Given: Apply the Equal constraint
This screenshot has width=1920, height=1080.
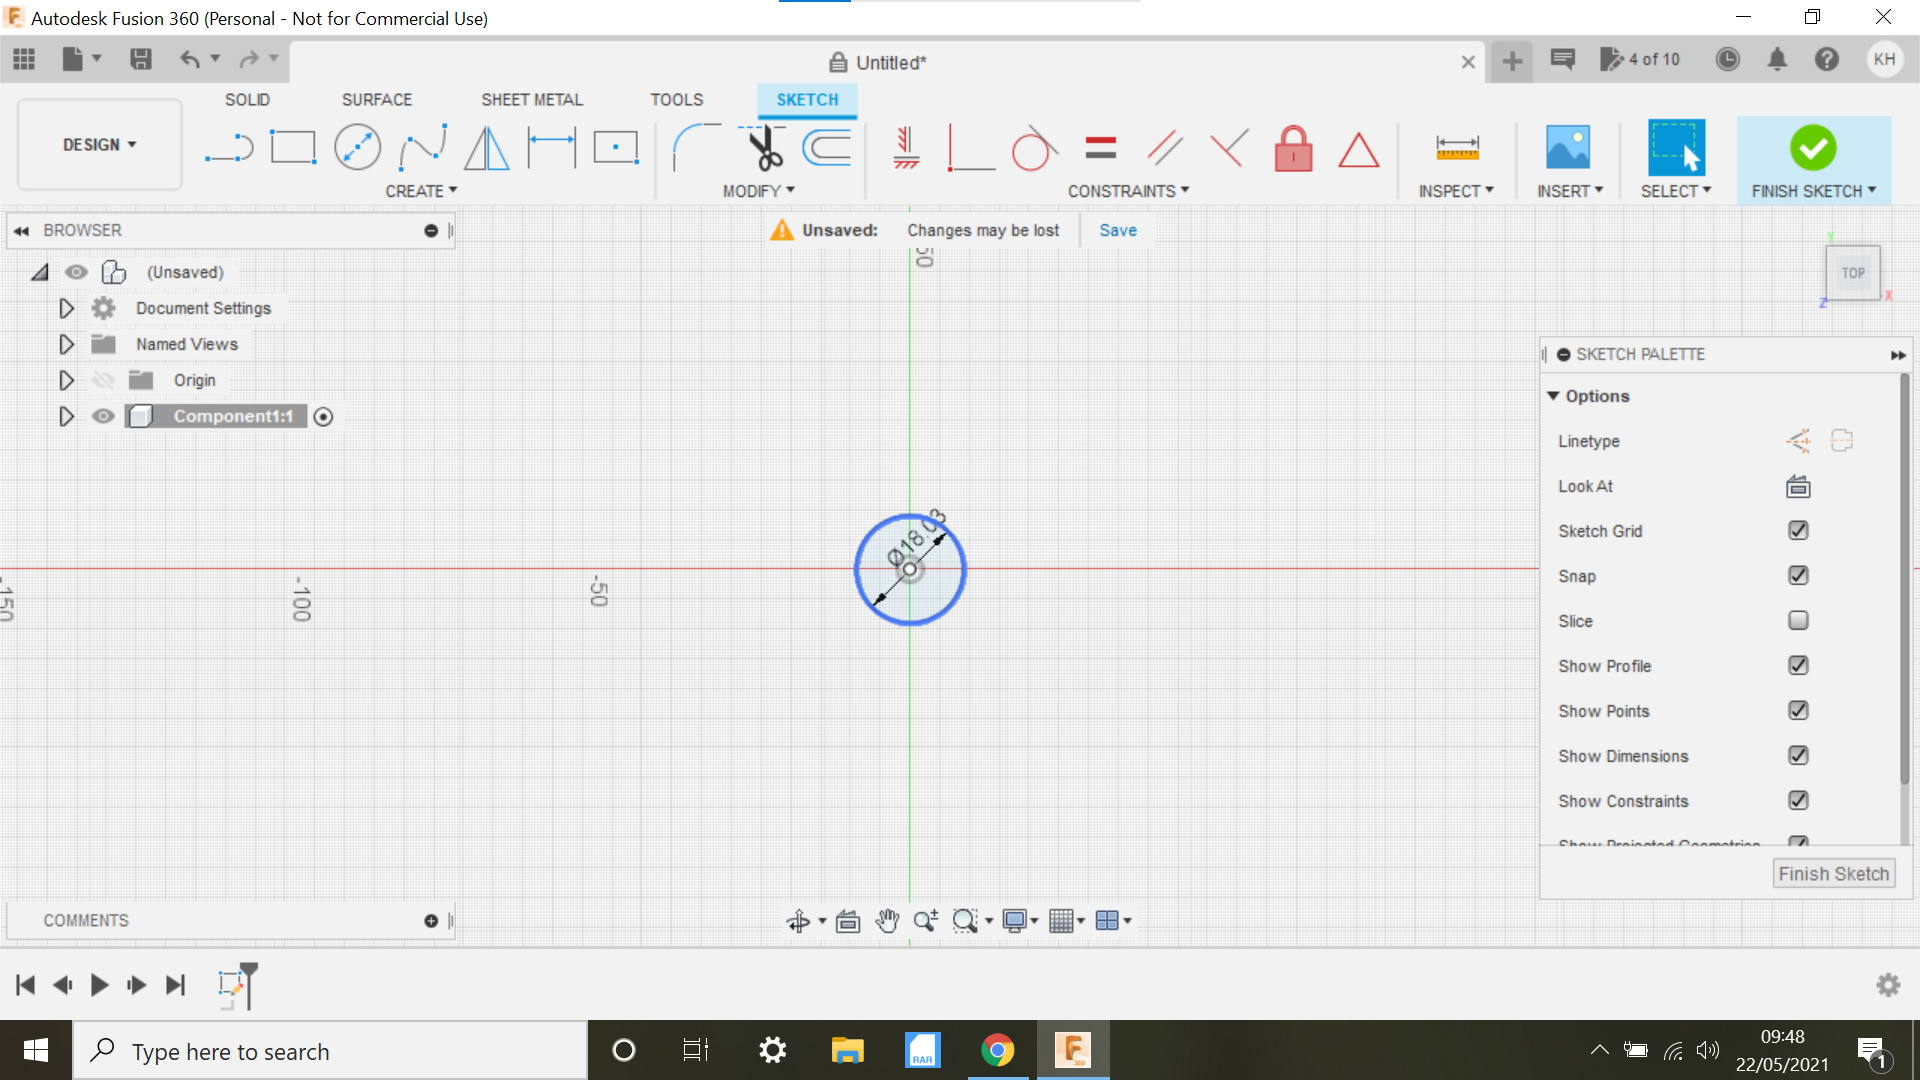Looking at the screenshot, I should coord(1099,146).
